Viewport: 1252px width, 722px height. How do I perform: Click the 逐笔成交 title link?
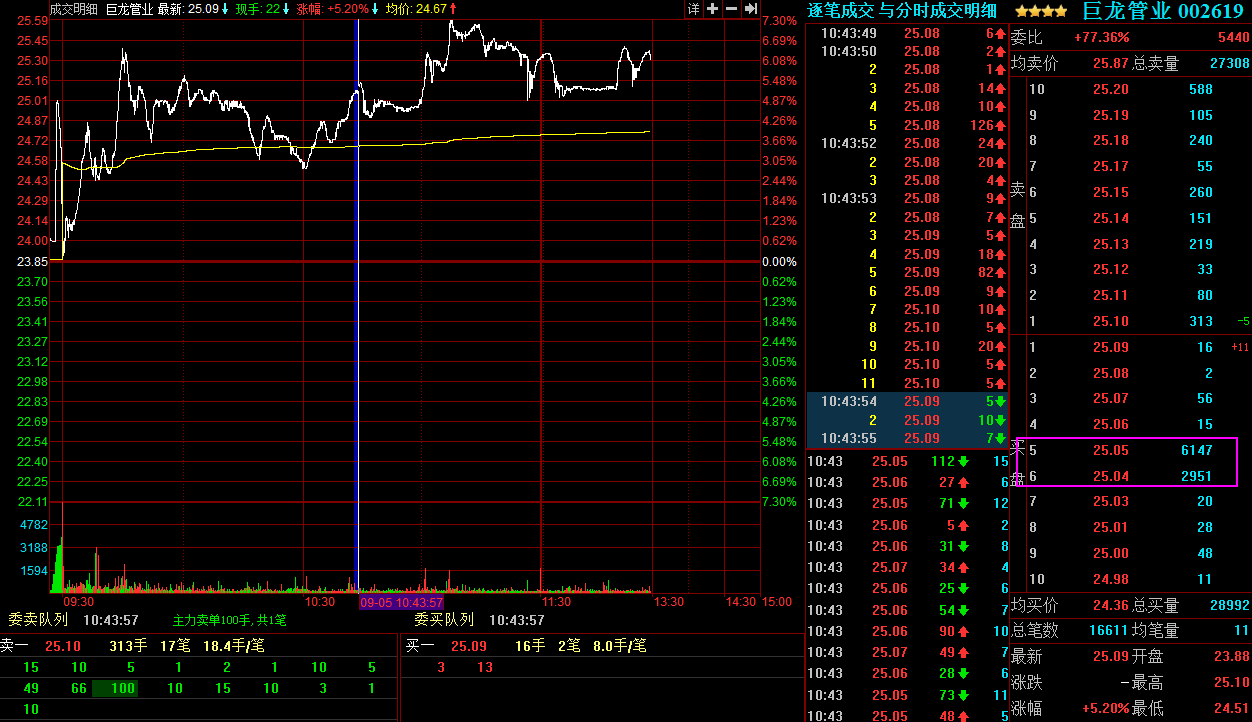[x=841, y=11]
